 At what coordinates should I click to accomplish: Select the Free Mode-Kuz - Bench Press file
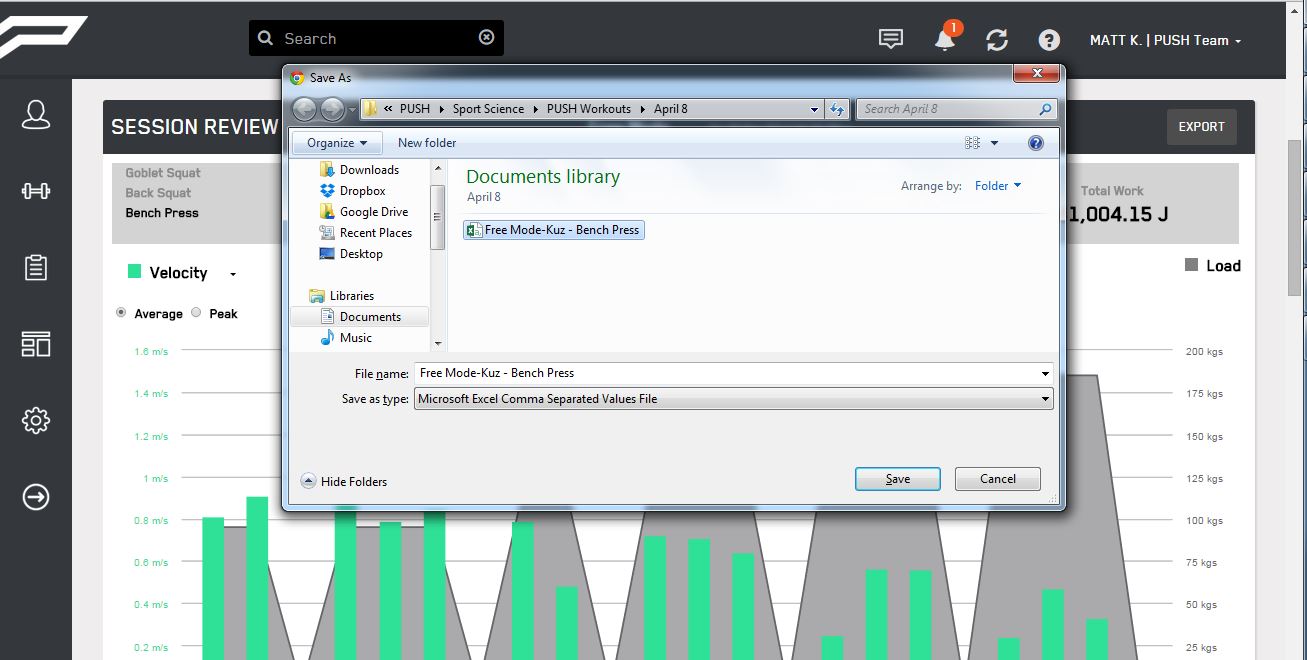(x=554, y=230)
